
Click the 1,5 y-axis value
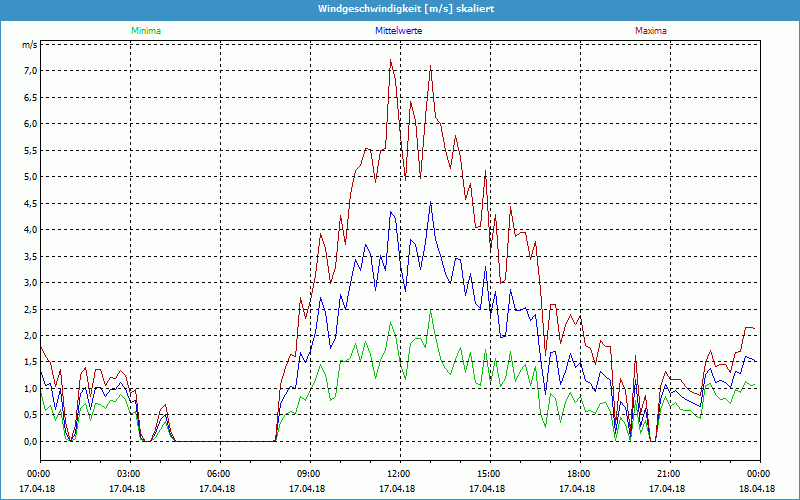tap(31, 362)
